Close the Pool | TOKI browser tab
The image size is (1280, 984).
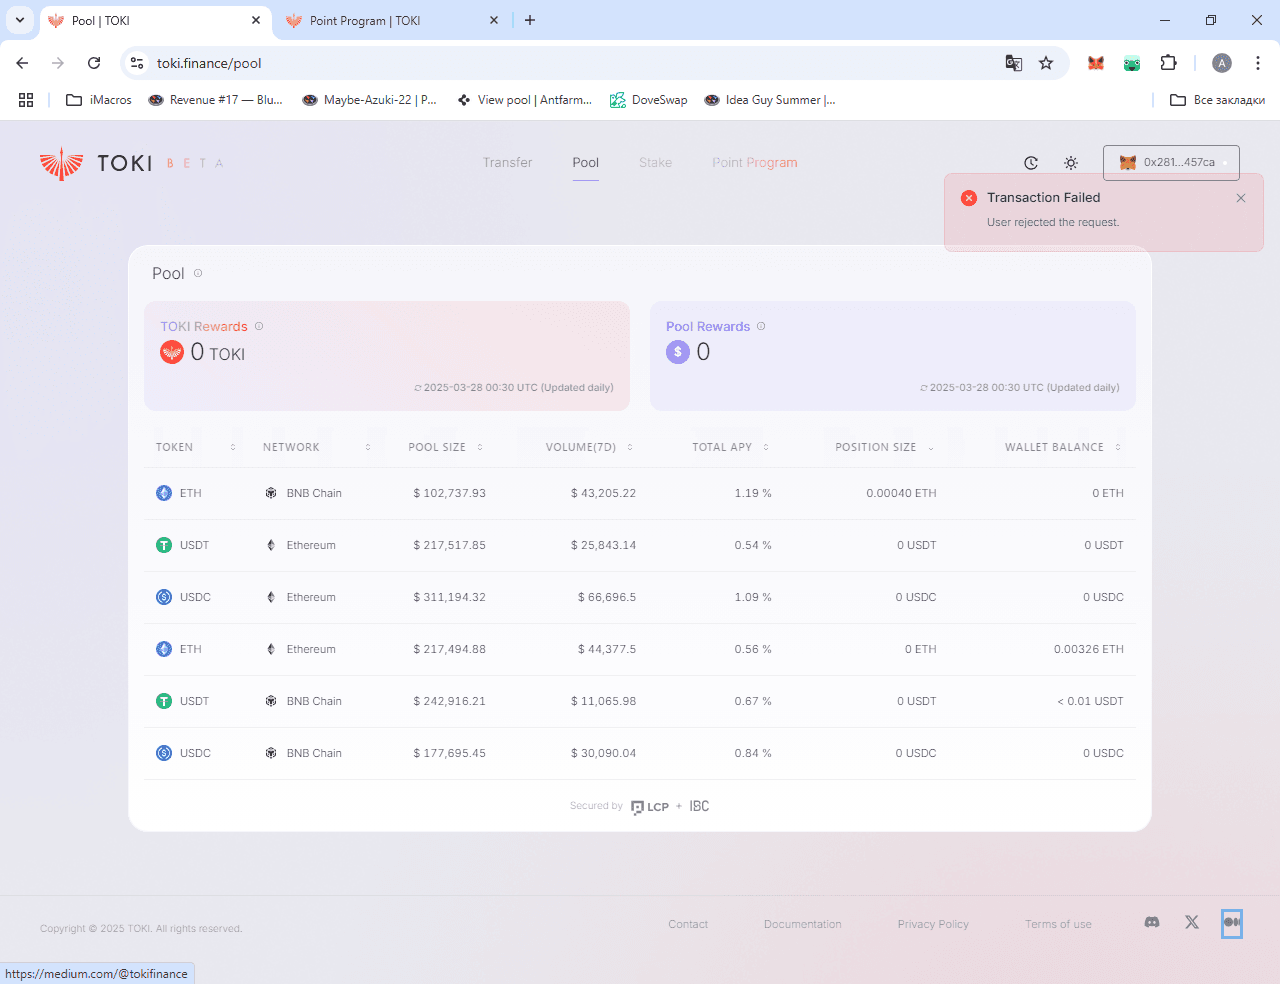[x=256, y=20]
